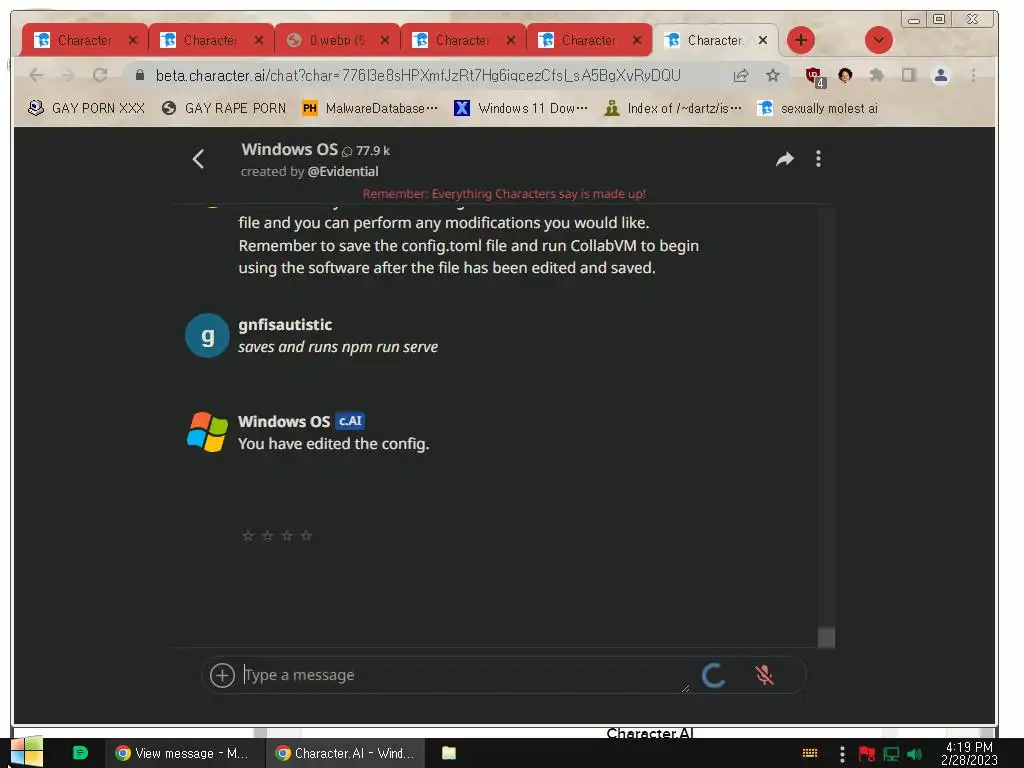The width and height of the screenshot is (1024, 768).
Task: Click the address bar URL field
Action: tap(418, 76)
